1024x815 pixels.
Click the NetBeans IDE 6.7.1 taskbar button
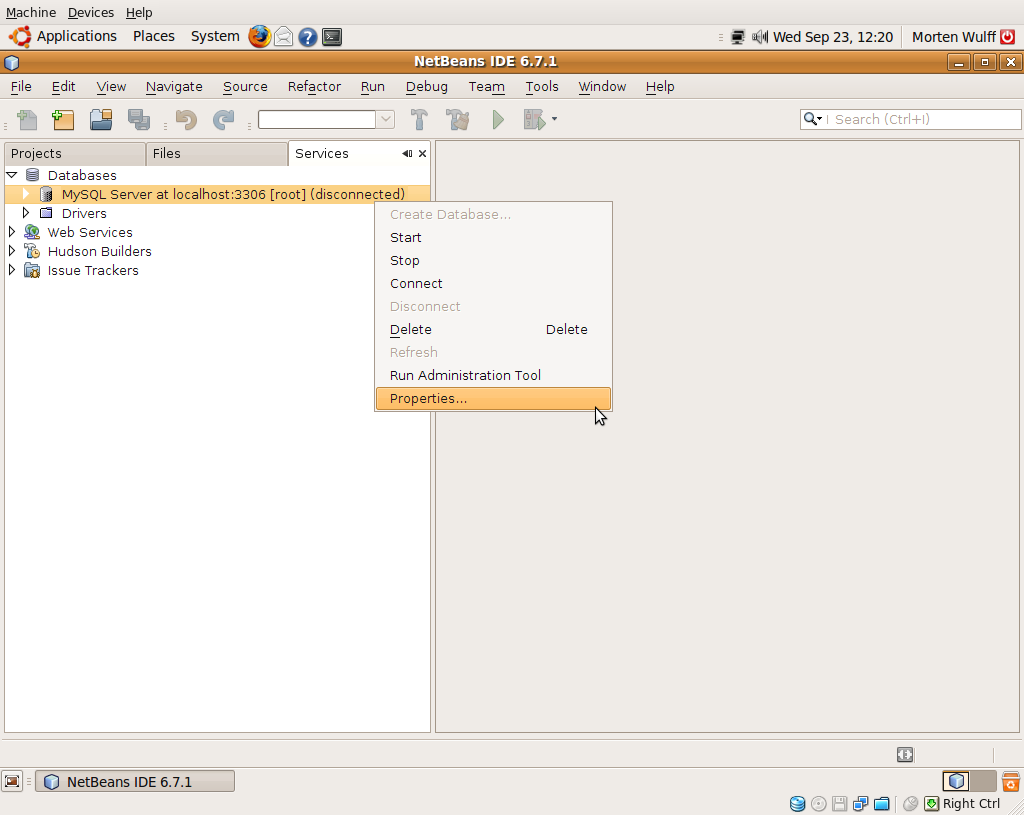pos(135,782)
